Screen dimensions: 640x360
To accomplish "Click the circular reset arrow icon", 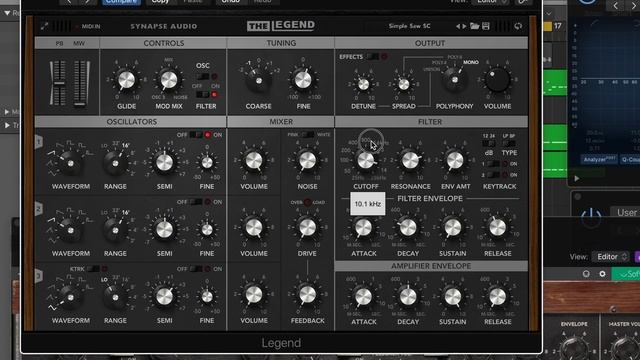I will [518, 26].
